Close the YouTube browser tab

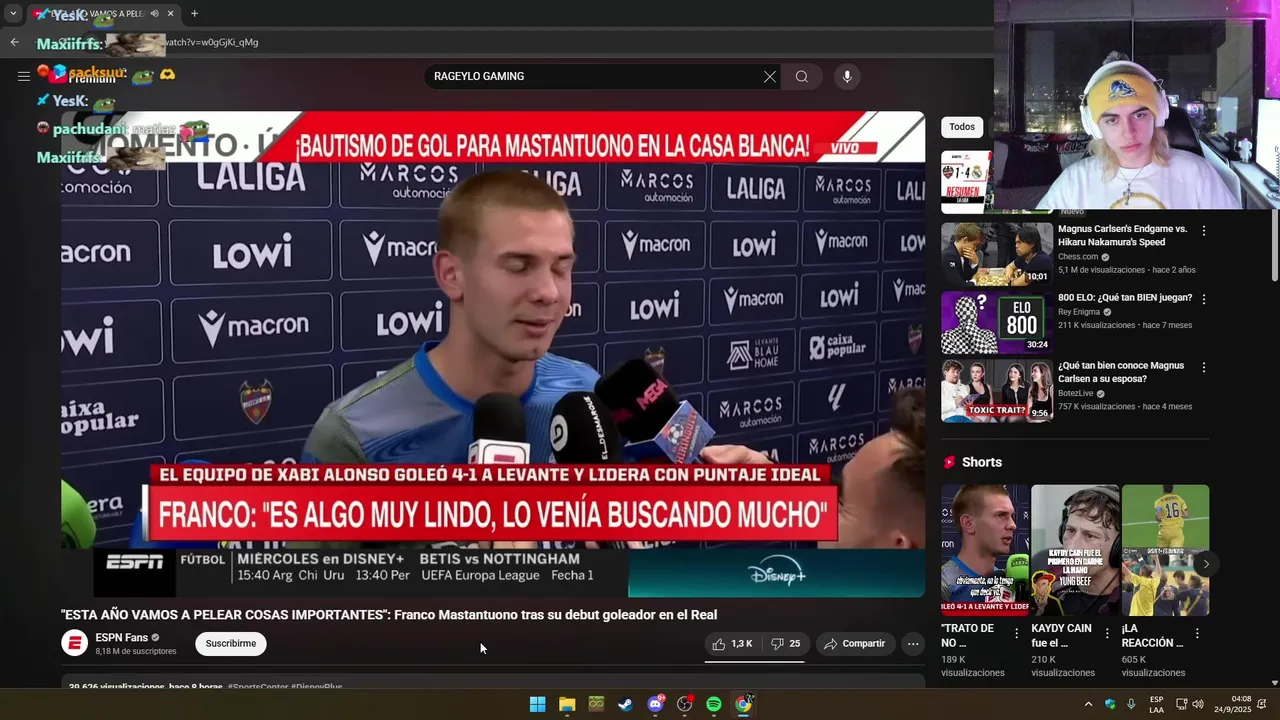tap(171, 14)
